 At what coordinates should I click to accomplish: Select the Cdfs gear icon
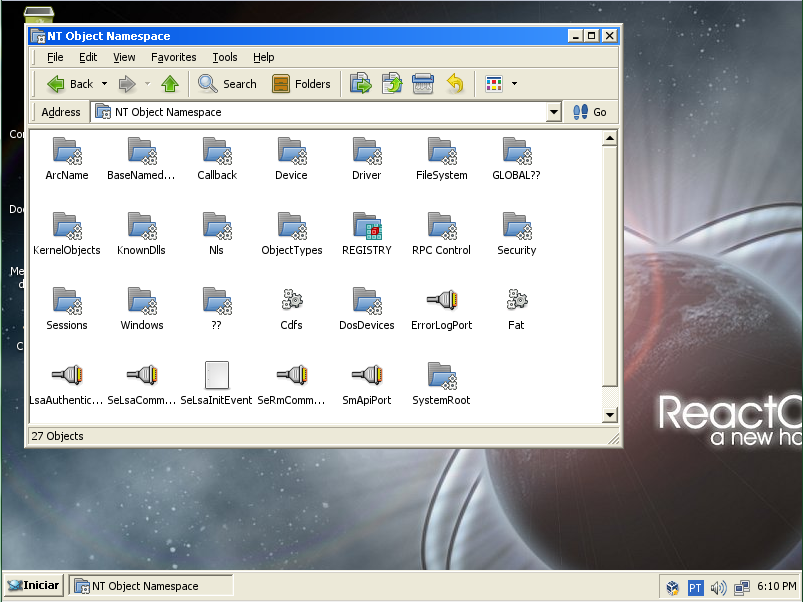(292, 300)
